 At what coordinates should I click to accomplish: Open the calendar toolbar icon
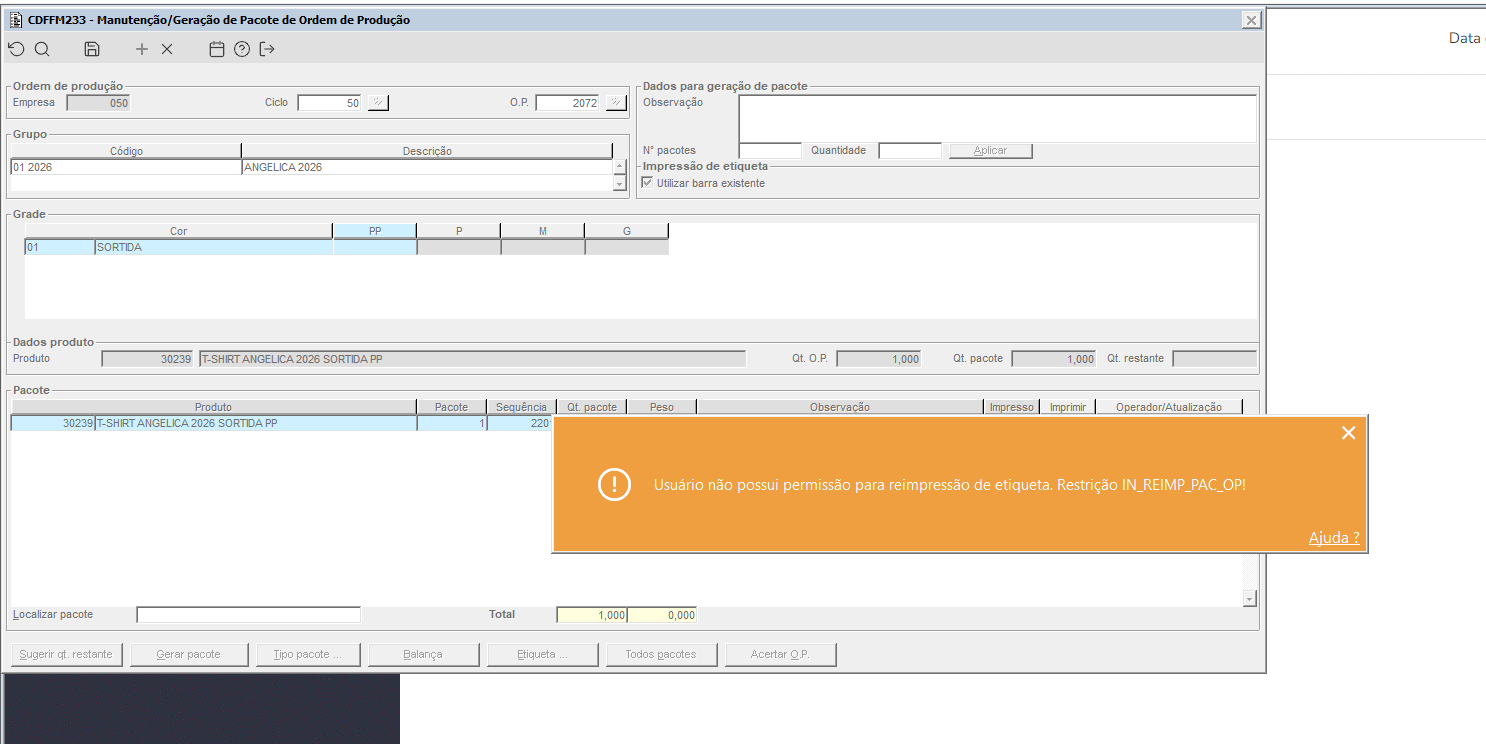(x=217, y=49)
